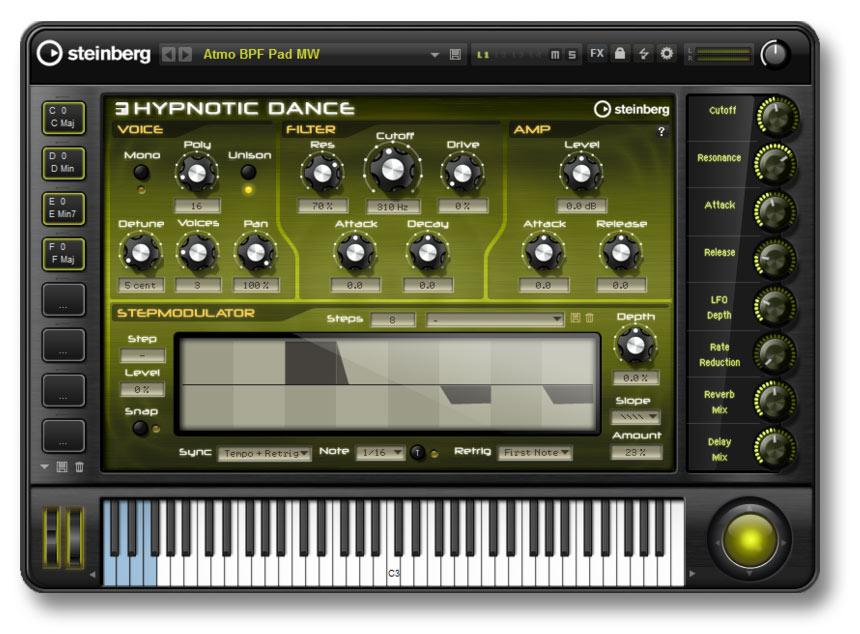Click the filter Res knob
The height and width of the screenshot is (634, 860).
pyautogui.click(x=322, y=173)
